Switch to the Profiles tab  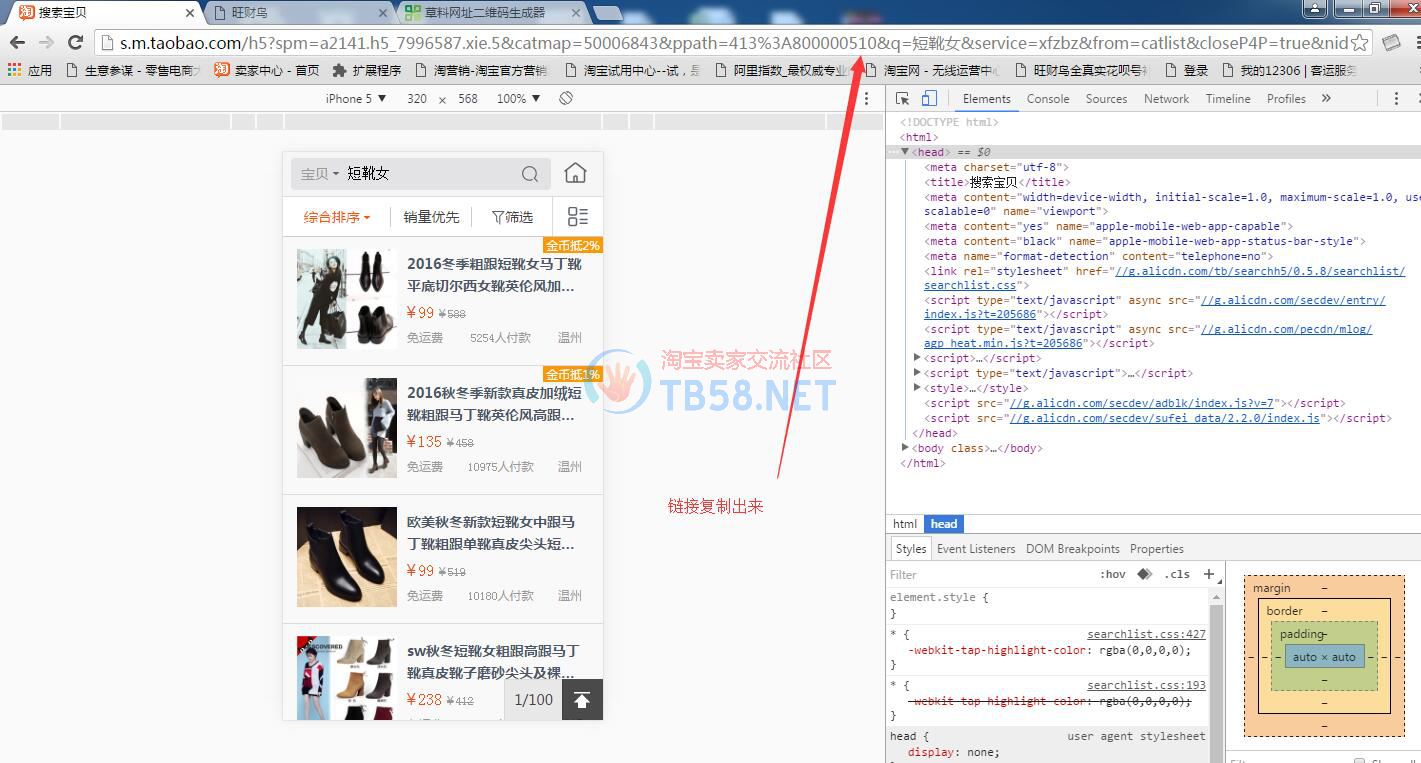tap(1286, 98)
